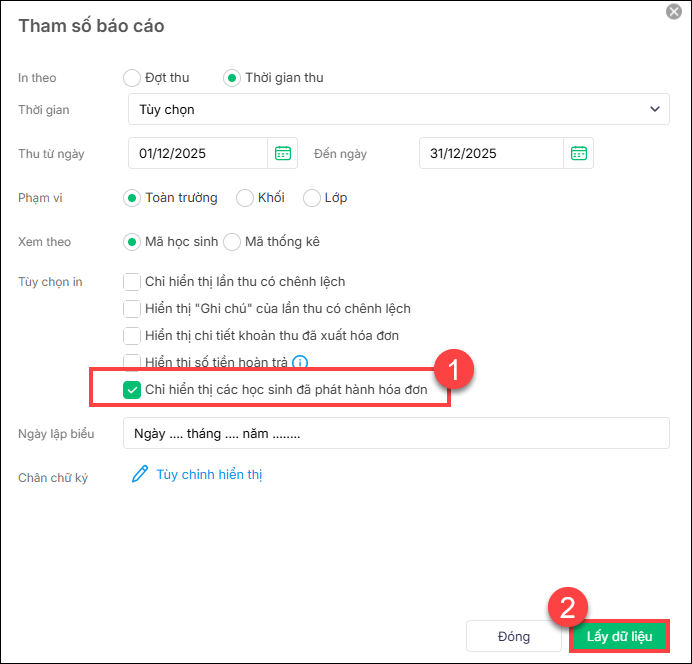
Task: Click info icon next to Hiển thị số tiền hoàn trả
Action: [299, 363]
